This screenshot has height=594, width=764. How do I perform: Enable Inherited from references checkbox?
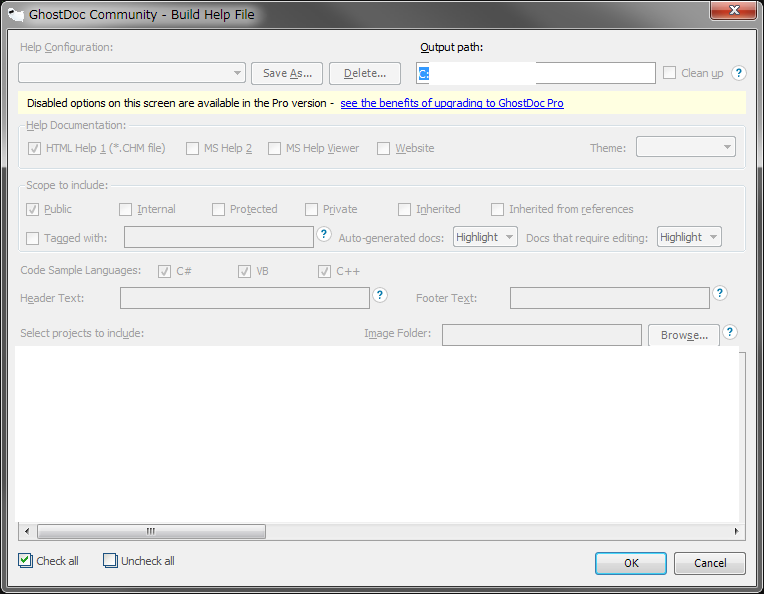(497, 210)
